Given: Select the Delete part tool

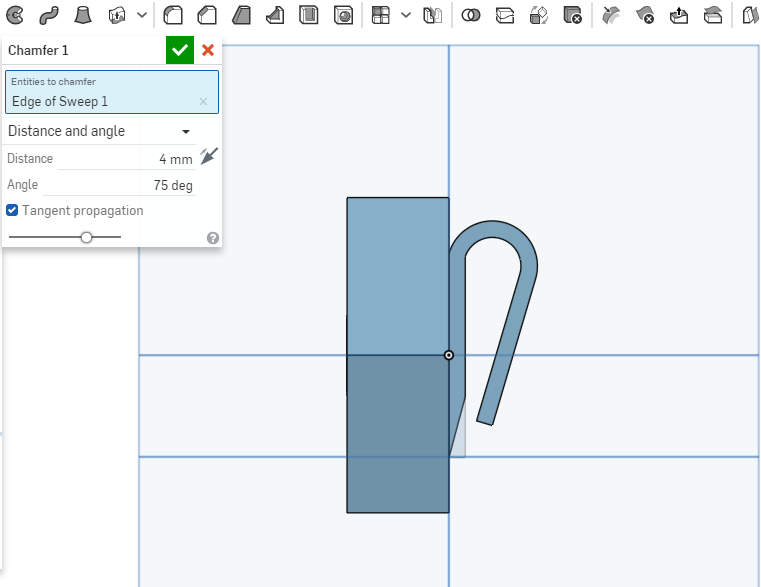Looking at the screenshot, I should click(x=573, y=16).
